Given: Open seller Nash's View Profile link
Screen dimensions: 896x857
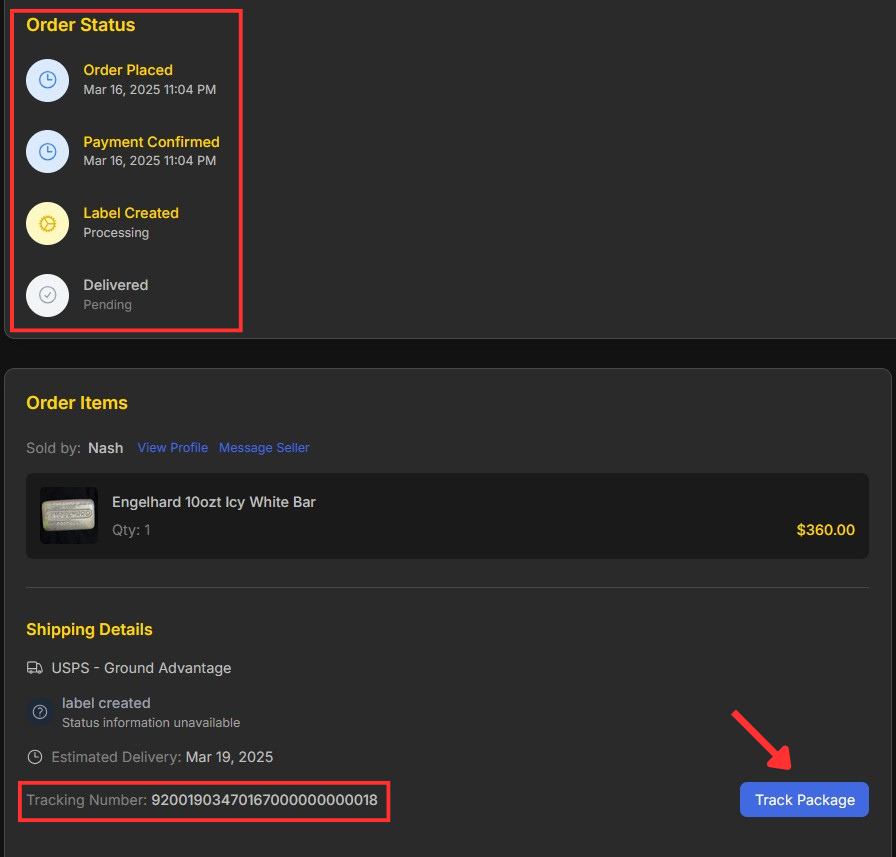Looking at the screenshot, I should pyautogui.click(x=173, y=447).
